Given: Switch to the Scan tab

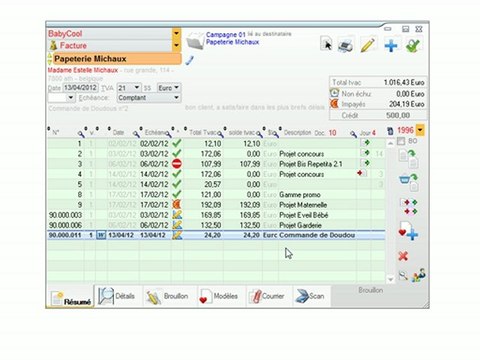Looking at the screenshot, I should pyautogui.click(x=311, y=296).
